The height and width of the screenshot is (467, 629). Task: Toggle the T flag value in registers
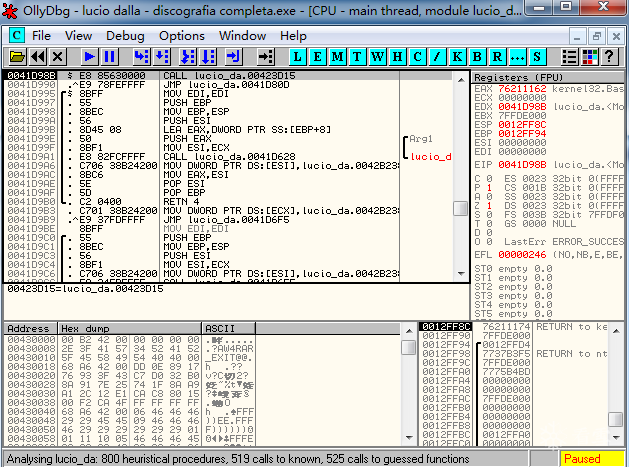[x=489, y=223]
